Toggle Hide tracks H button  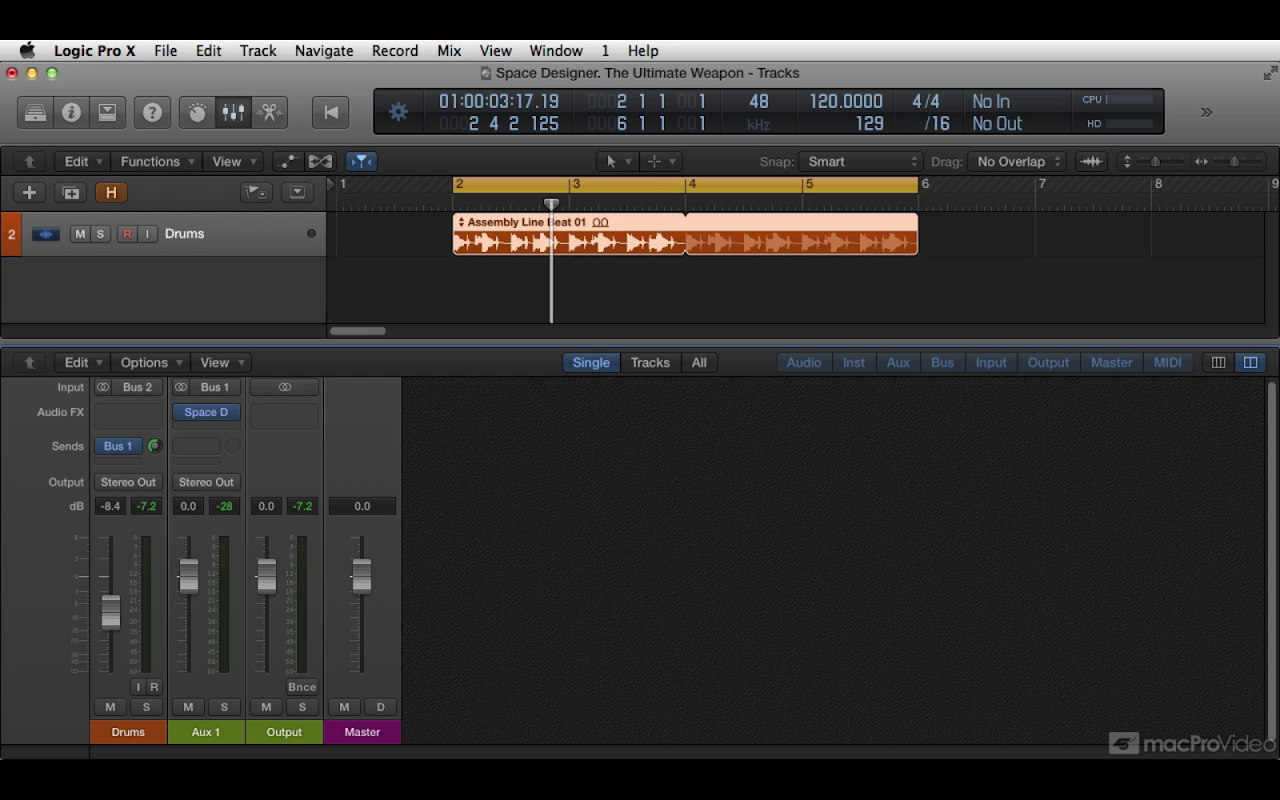click(111, 193)
